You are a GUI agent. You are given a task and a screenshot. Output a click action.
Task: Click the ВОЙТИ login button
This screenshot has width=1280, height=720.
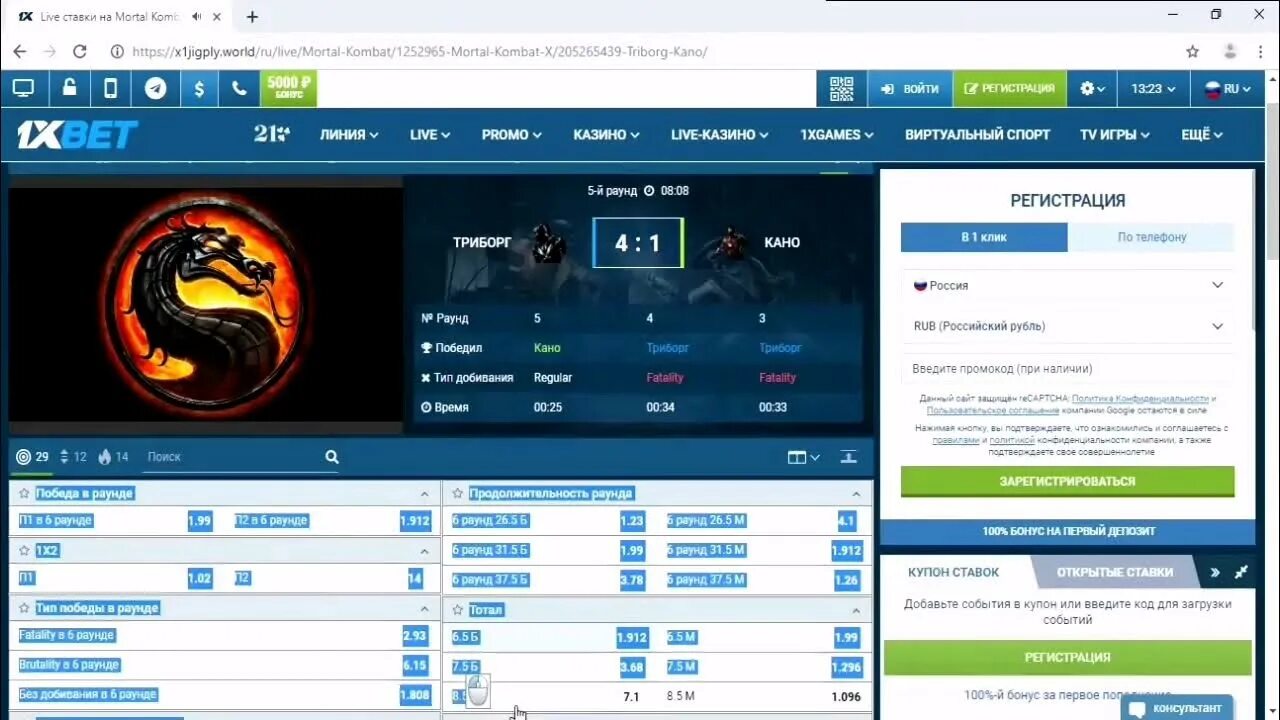(x=909, y=88)
